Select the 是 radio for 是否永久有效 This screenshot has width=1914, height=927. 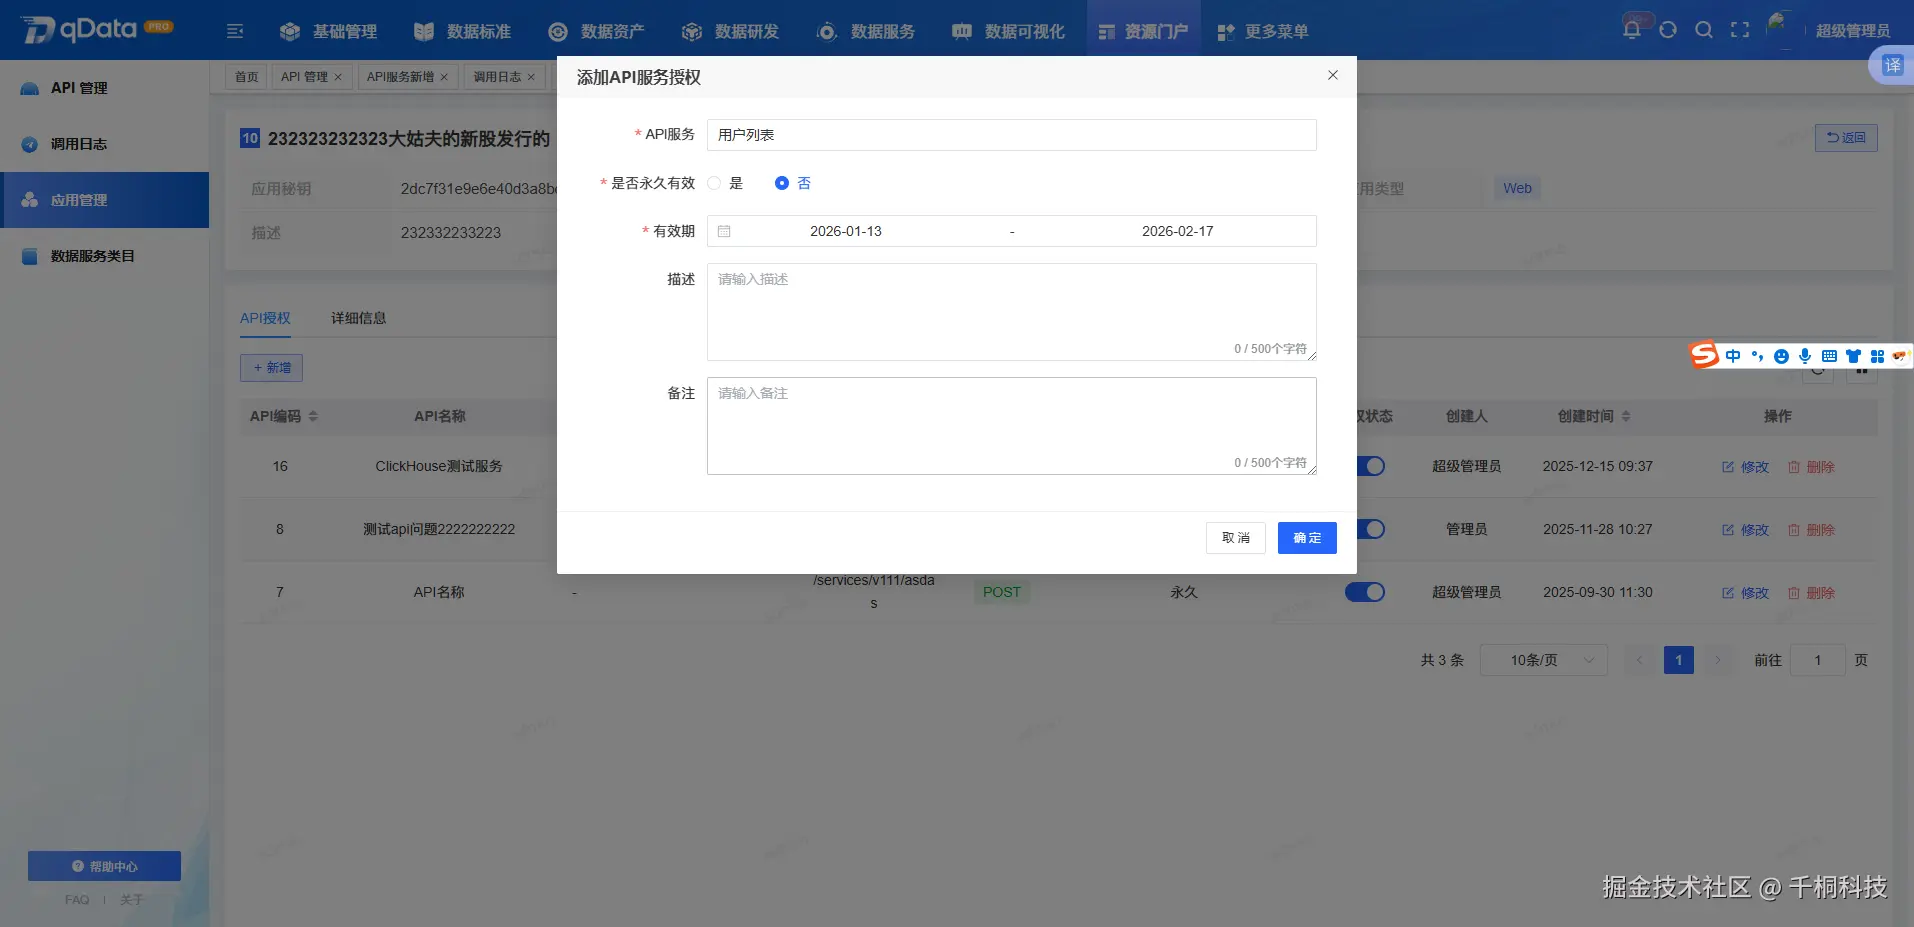click(713, 183)
